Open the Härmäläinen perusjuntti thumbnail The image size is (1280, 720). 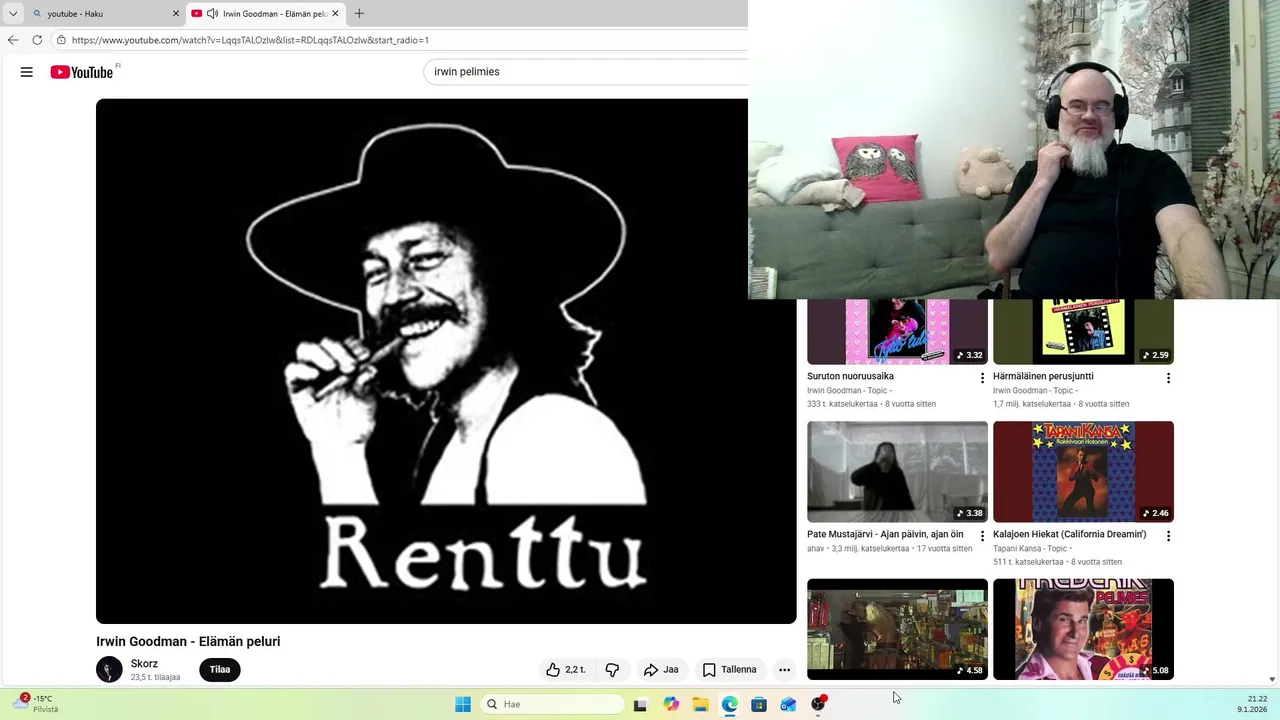point(1083,332)
